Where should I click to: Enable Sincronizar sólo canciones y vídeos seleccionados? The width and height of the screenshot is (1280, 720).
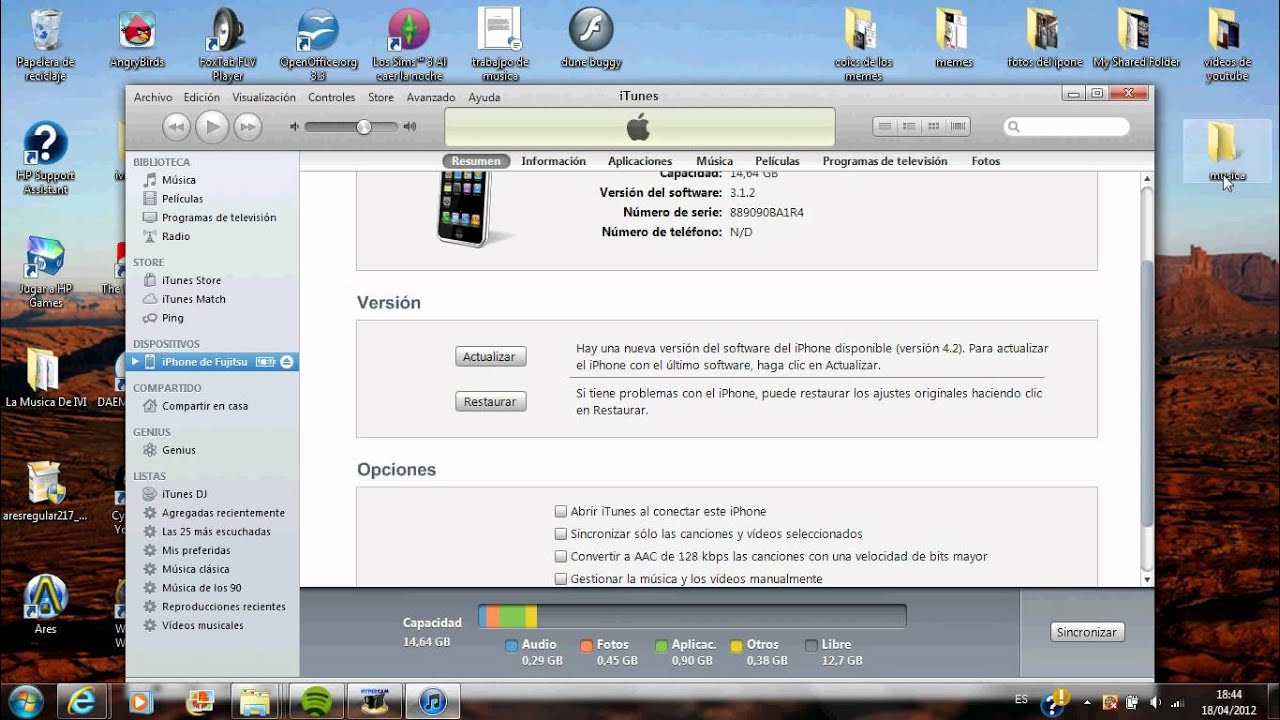point(561,534)
